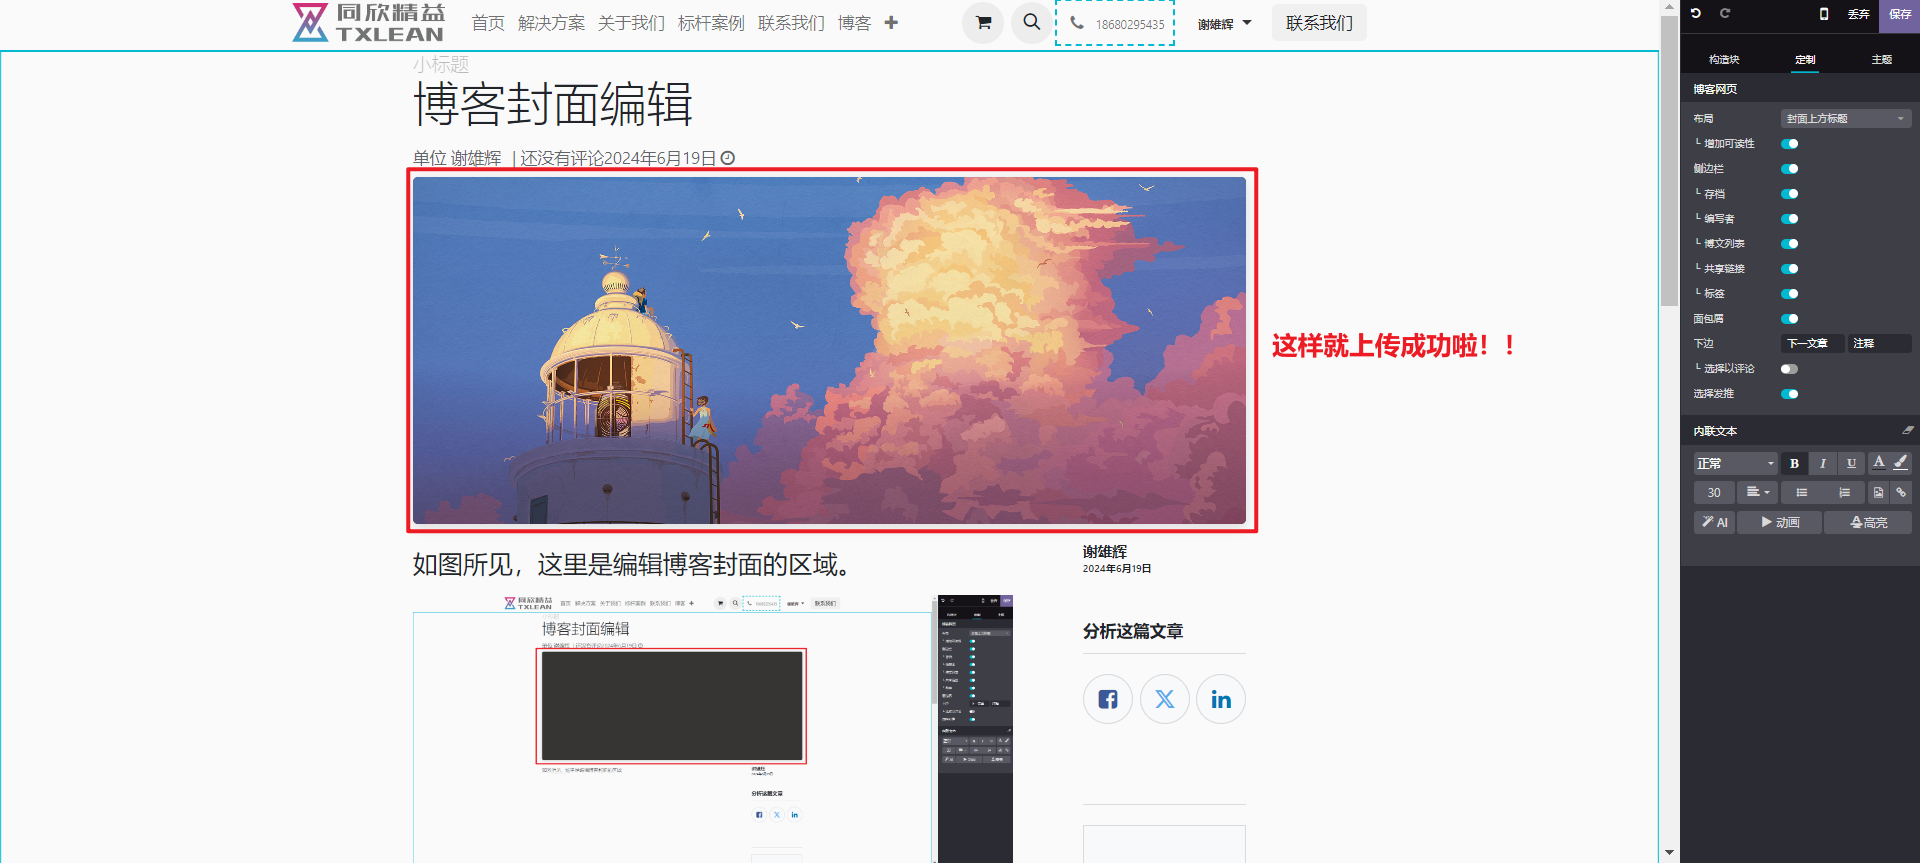The height and width of the screenshot is (863, 1920).
Task: Insert a bulleted list
Action: coord(1801,492)
